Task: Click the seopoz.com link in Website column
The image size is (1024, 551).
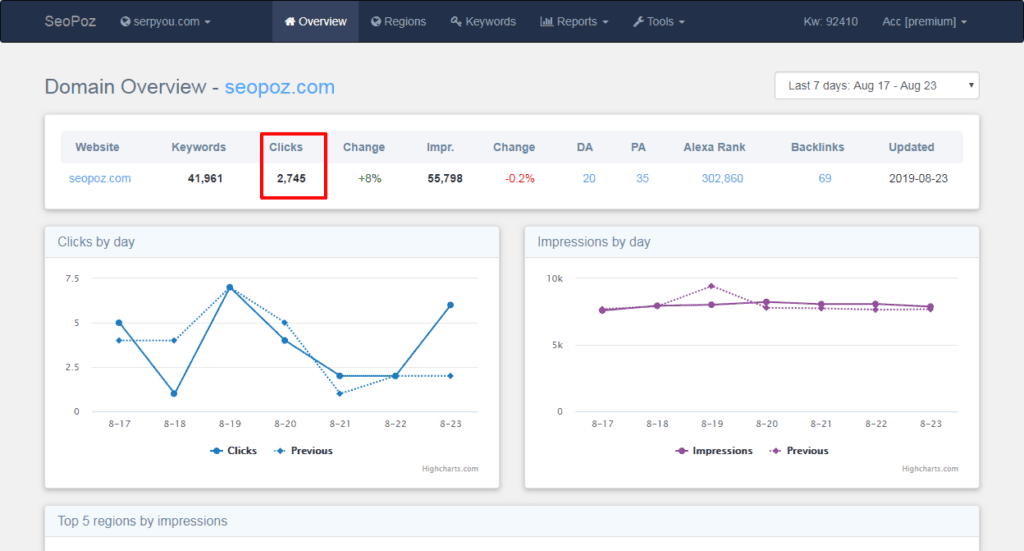Action: [100, 178]
